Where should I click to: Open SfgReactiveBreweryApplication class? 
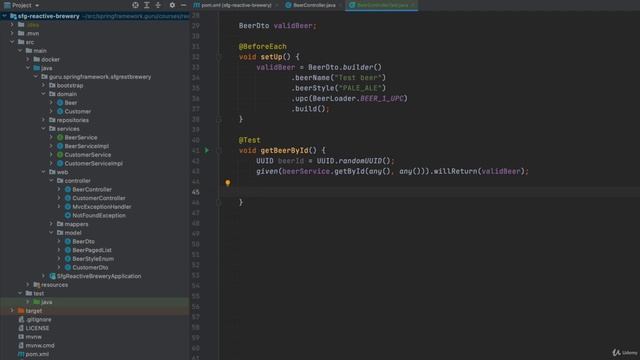pyautogui.click(x=99, y=276)
